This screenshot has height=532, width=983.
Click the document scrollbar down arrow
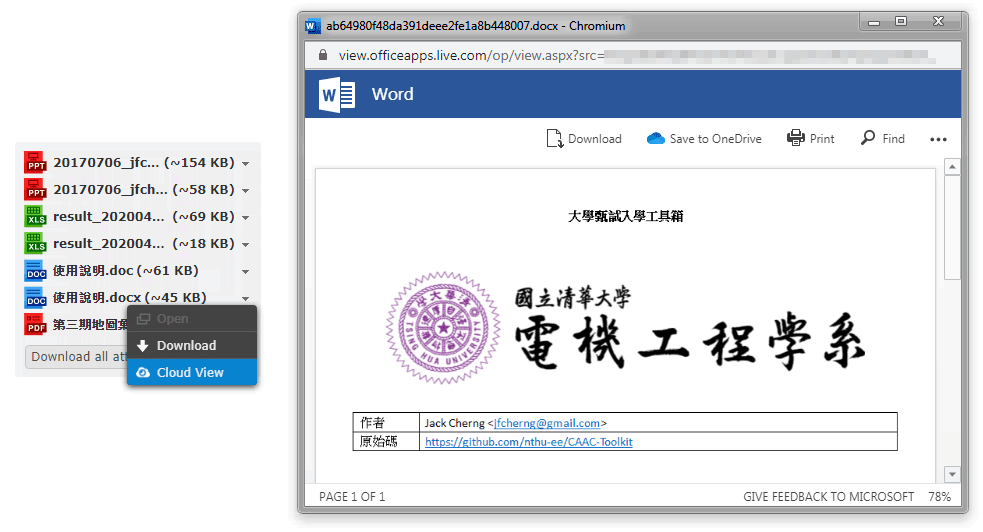952,474
